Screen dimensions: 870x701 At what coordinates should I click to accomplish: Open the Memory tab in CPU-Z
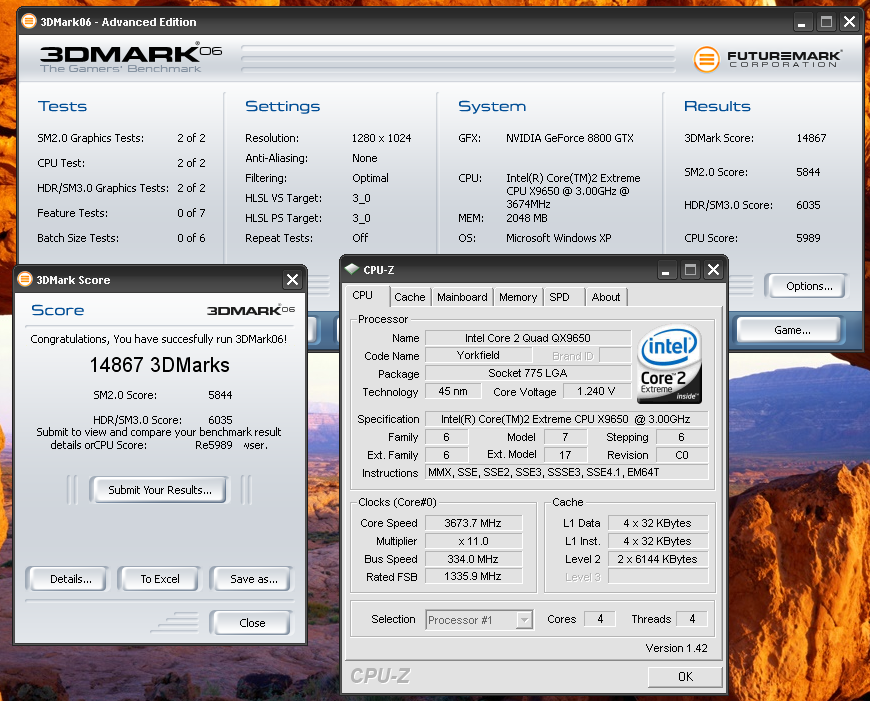pyautogui.click(x=518, y=297)
